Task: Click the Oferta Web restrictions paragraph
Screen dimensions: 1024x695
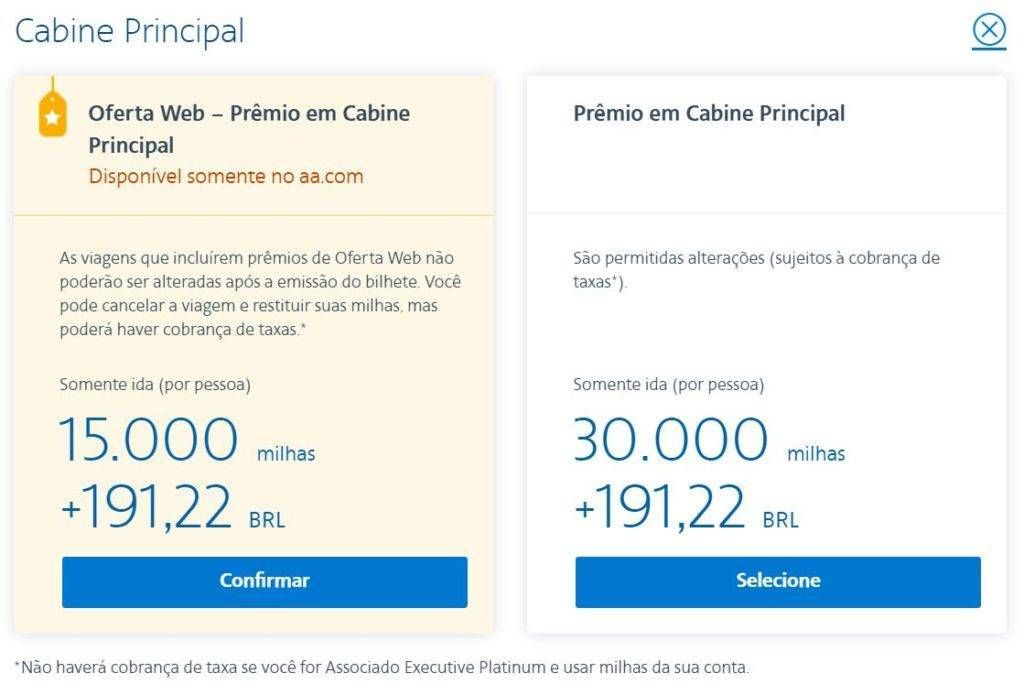Action: [260, 293]
